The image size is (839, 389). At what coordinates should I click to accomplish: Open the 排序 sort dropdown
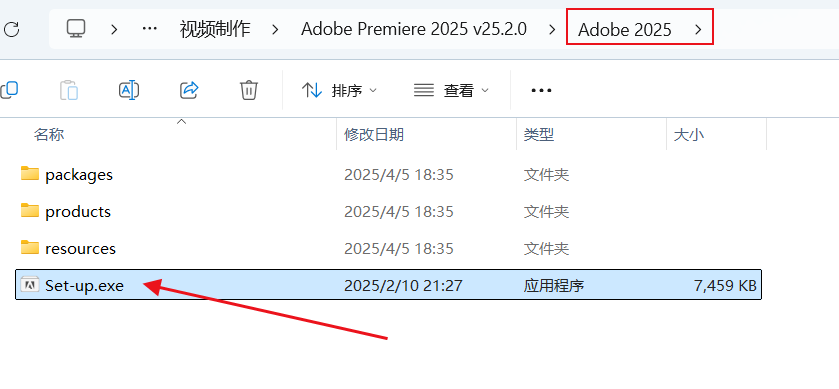coord(339,90)
